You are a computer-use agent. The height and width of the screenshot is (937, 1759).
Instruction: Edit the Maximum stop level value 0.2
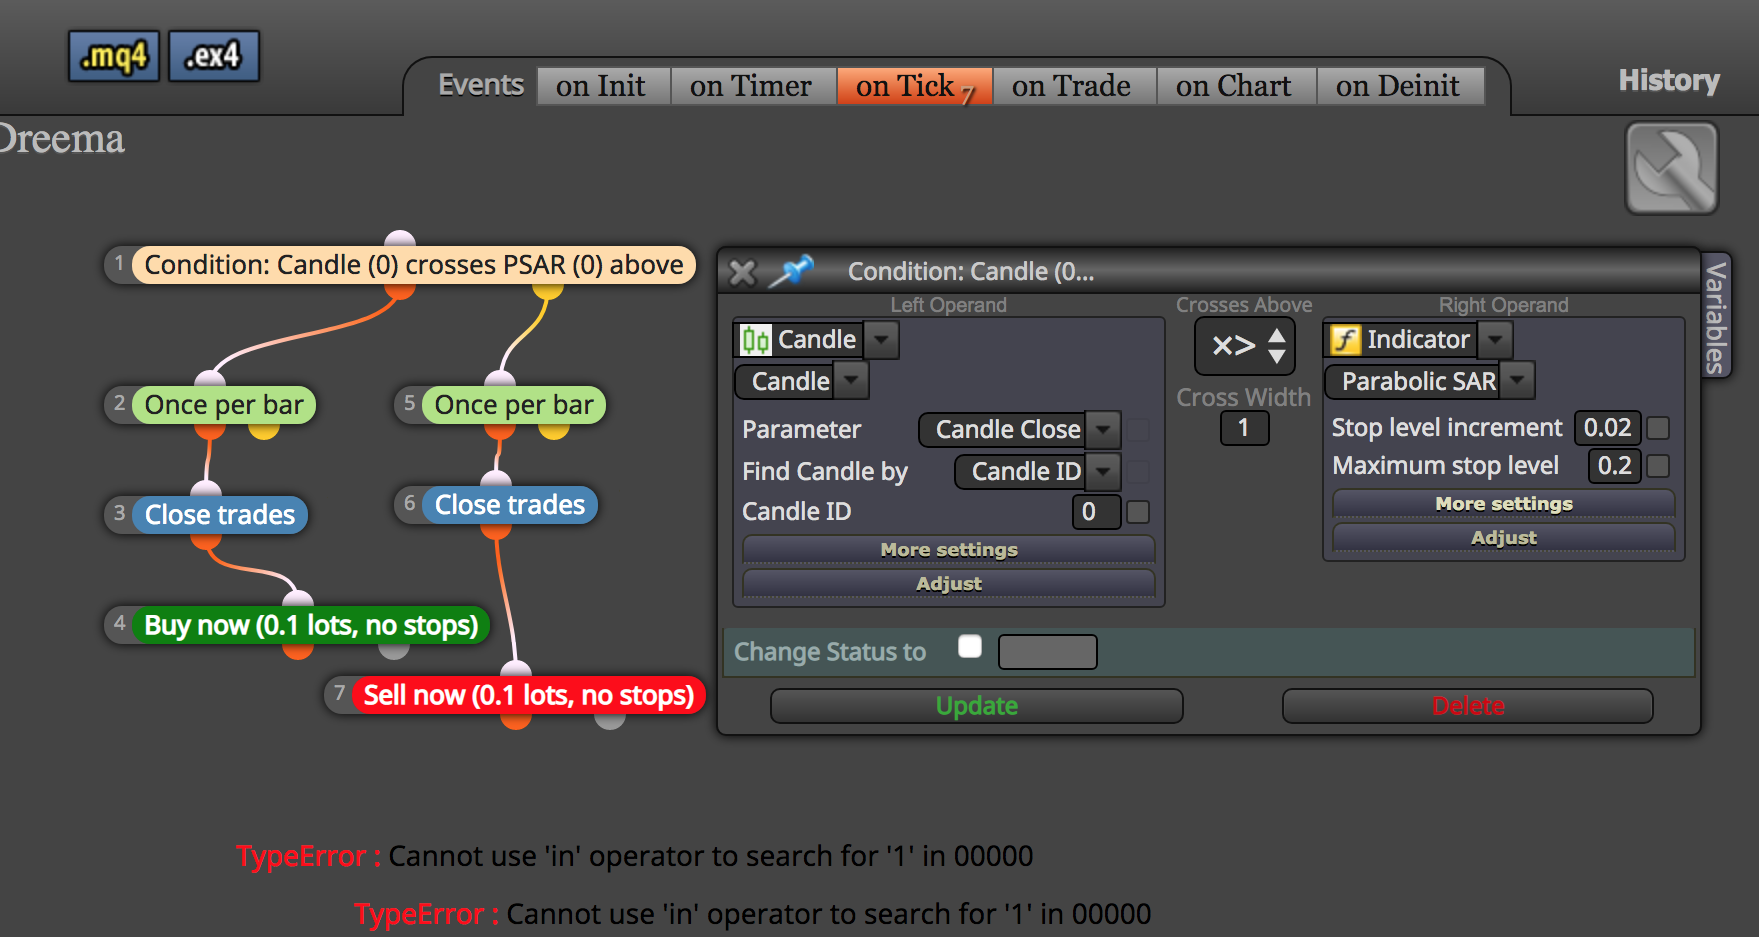[x=1614, y=466]
